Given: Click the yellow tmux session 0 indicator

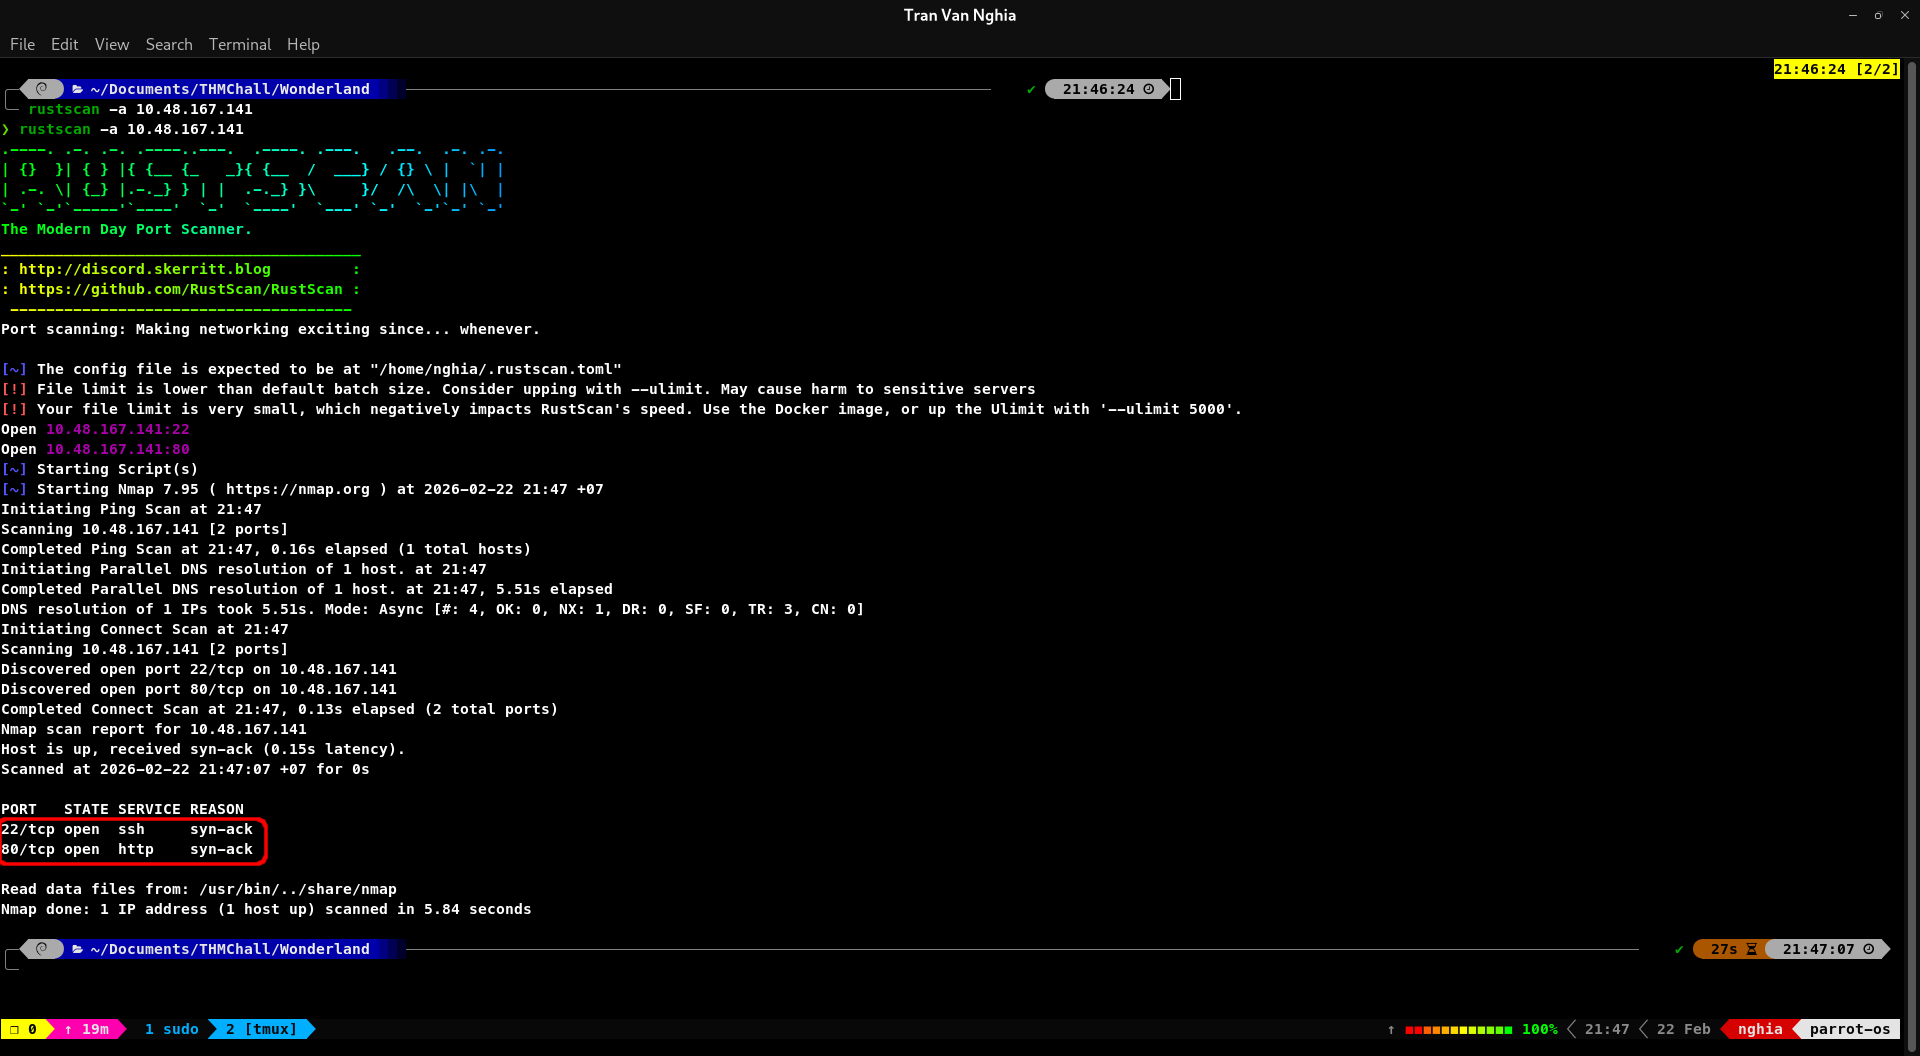Looking at the screenshot, I should 24,1029.
